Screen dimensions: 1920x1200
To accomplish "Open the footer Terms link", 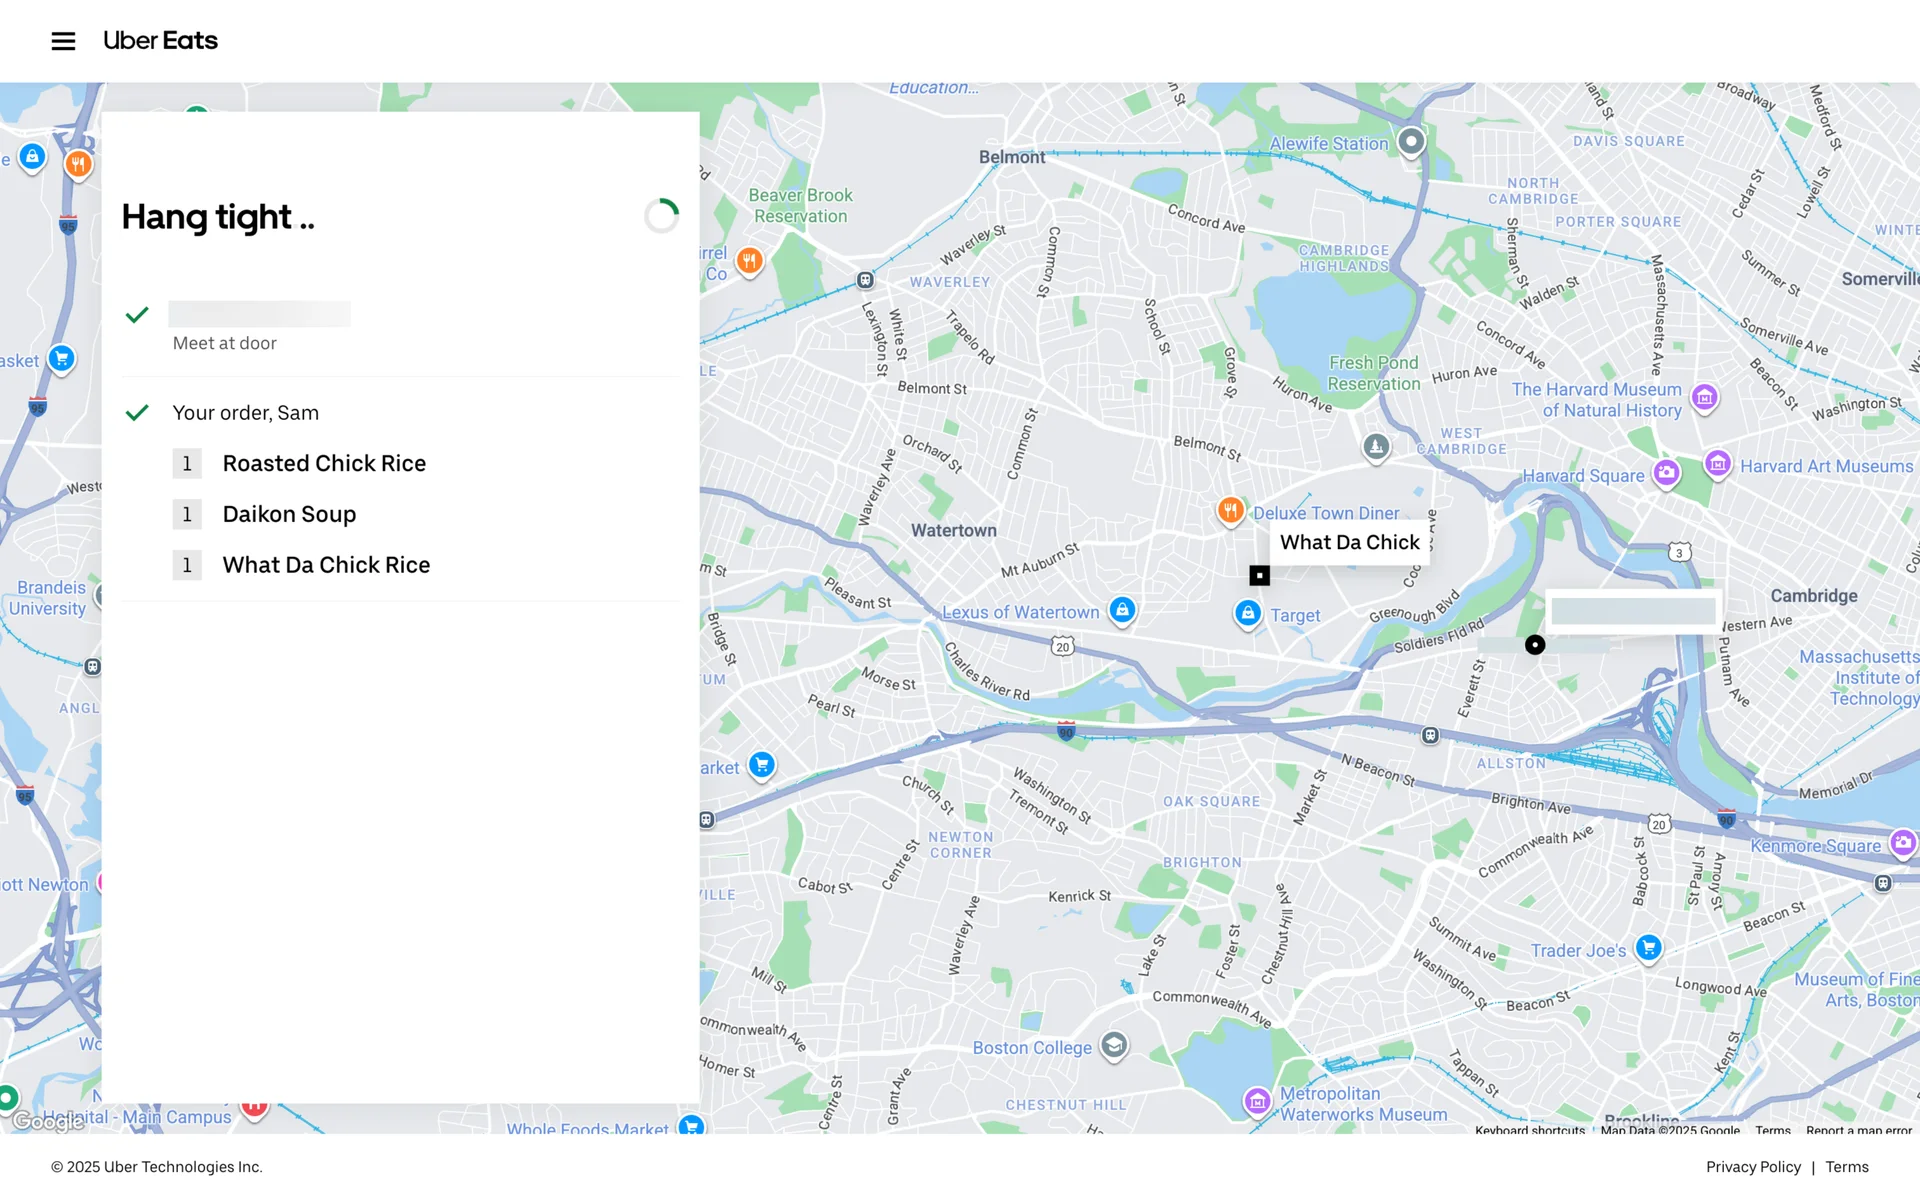I will (x=1846, y=1167).
